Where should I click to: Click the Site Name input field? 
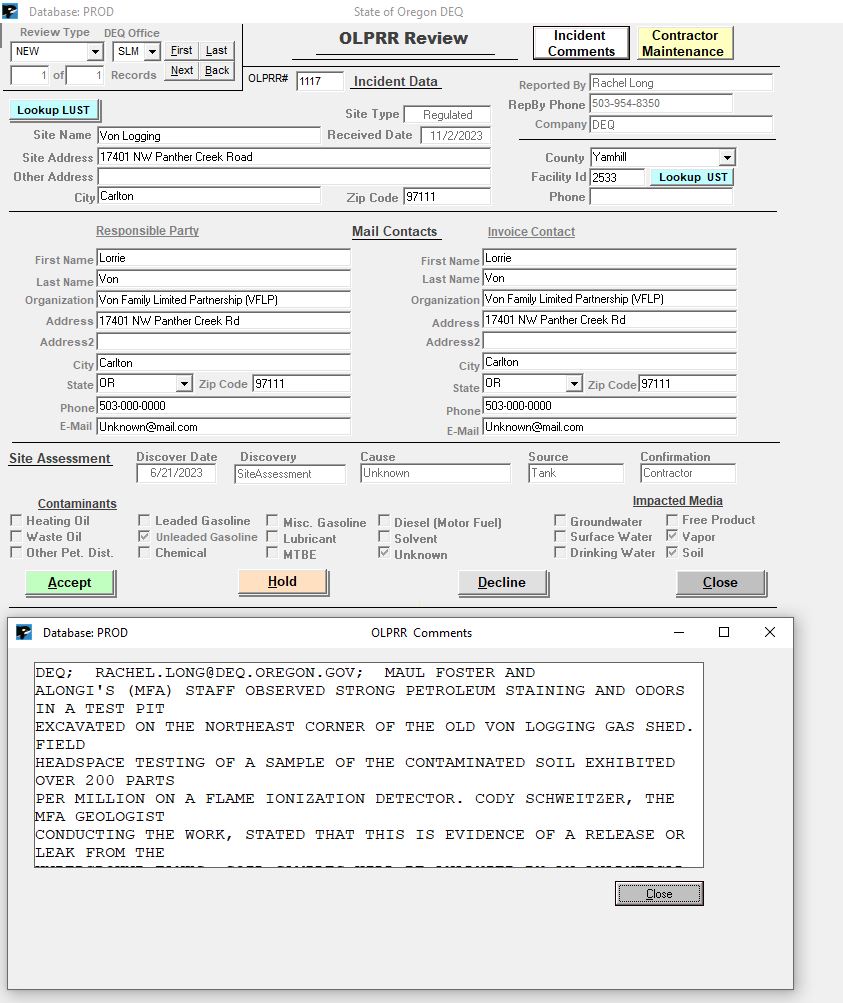click(x=208, y=135)
